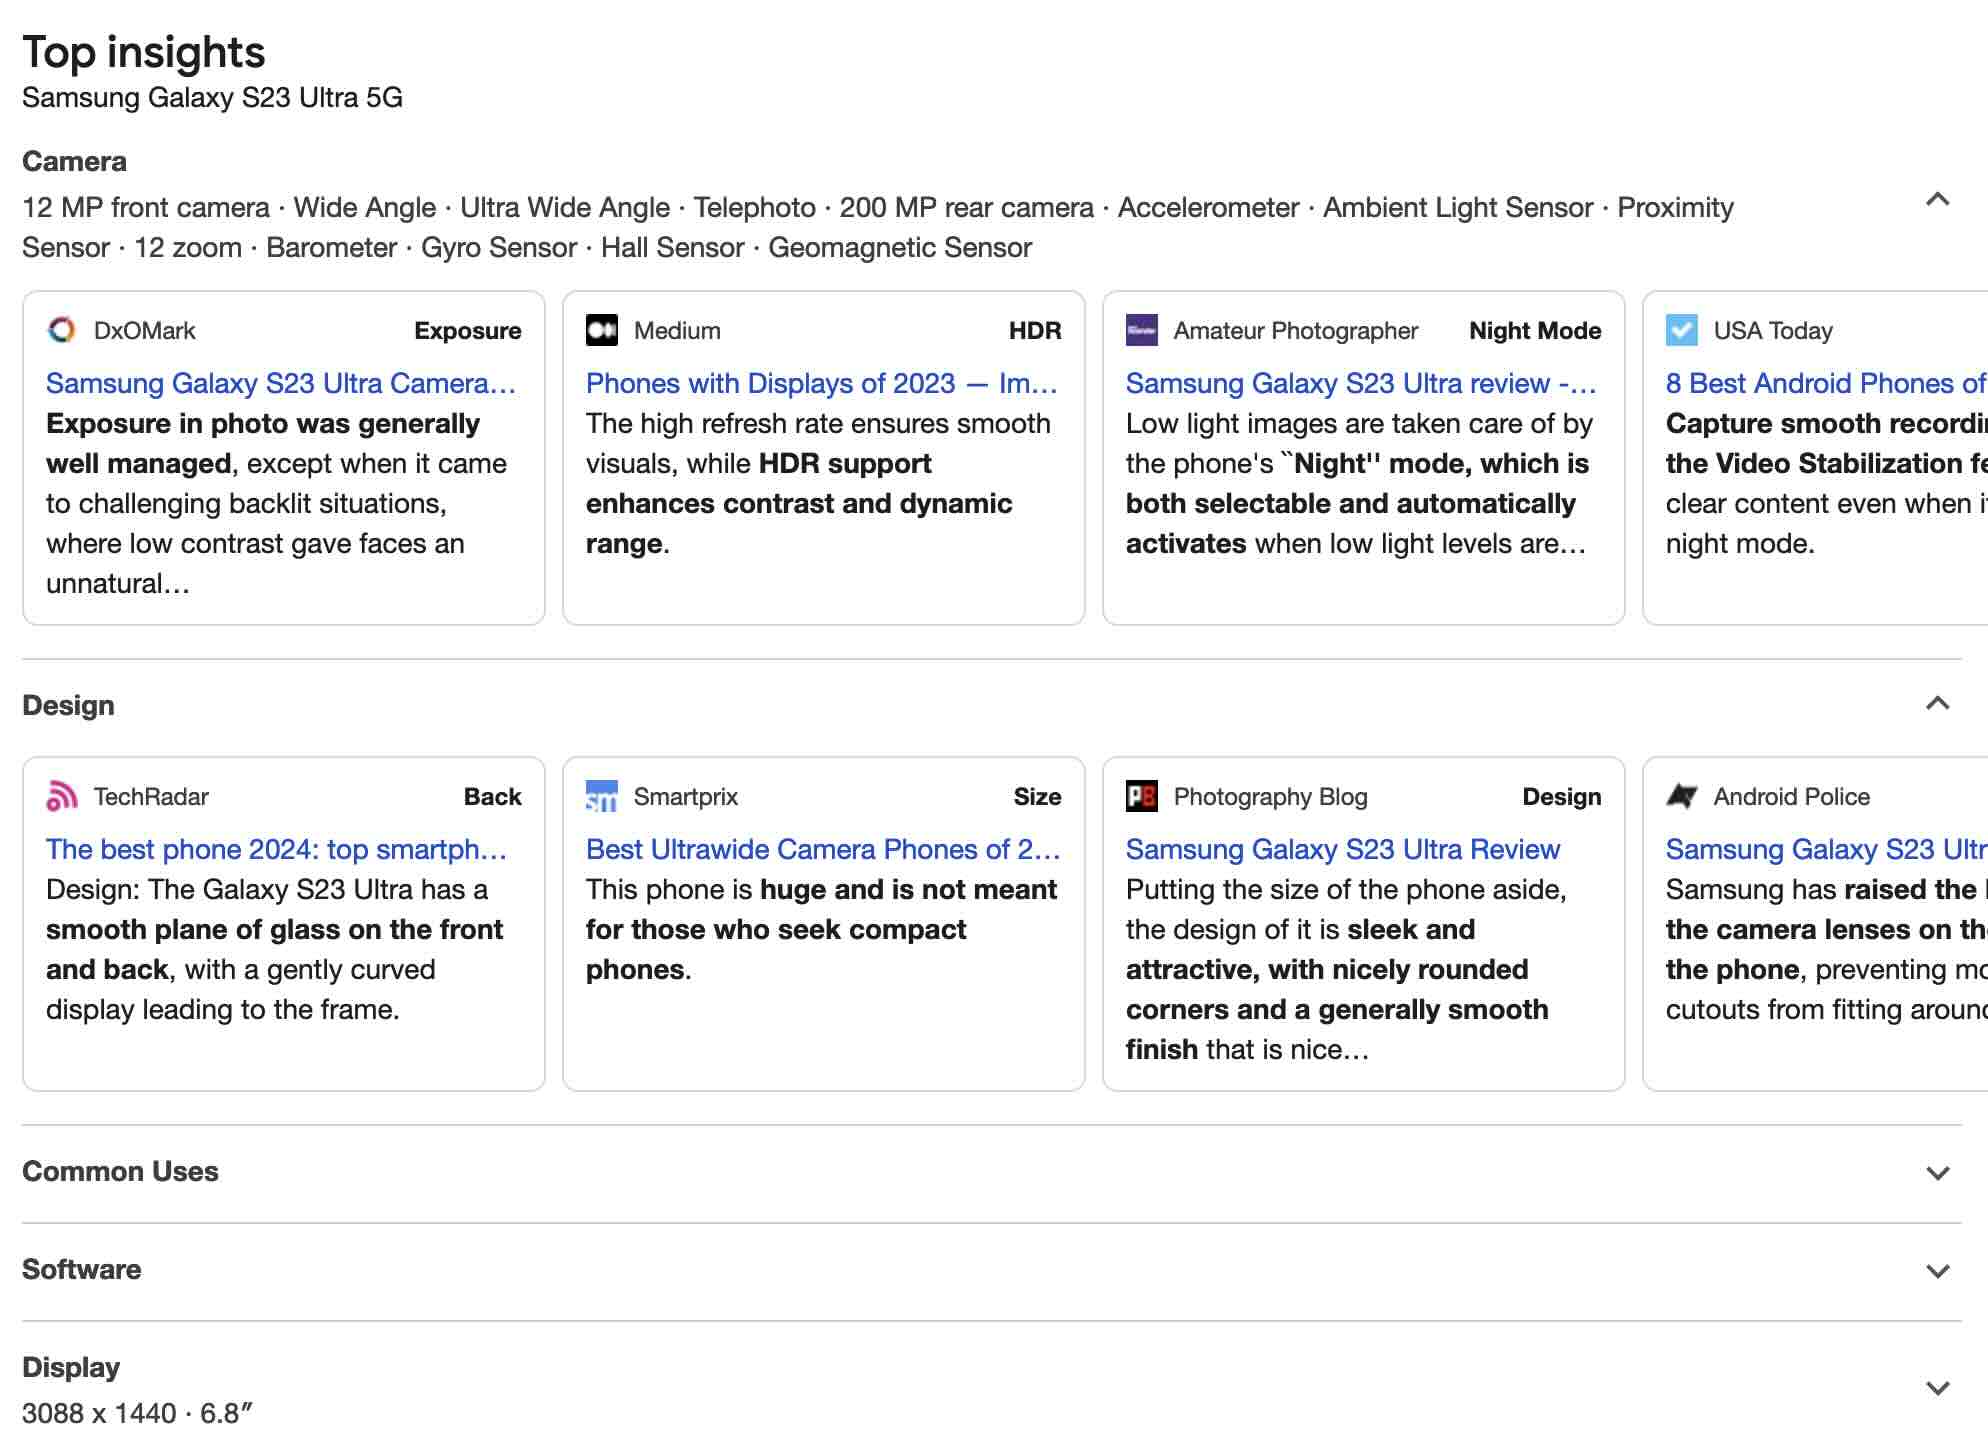Click the DxOMark logo icon
This screenshot has width=1988, height=1446.
point(62,330)
